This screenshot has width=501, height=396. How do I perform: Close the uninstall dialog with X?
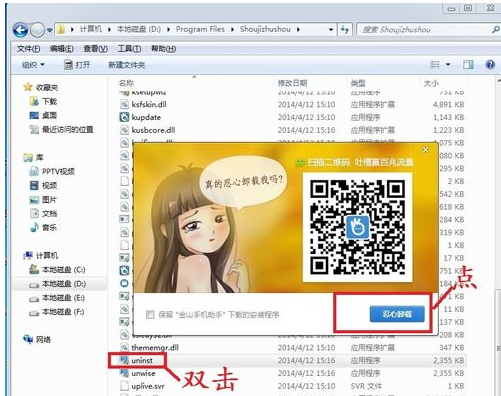pyautogui.click(x=425, y=150)
